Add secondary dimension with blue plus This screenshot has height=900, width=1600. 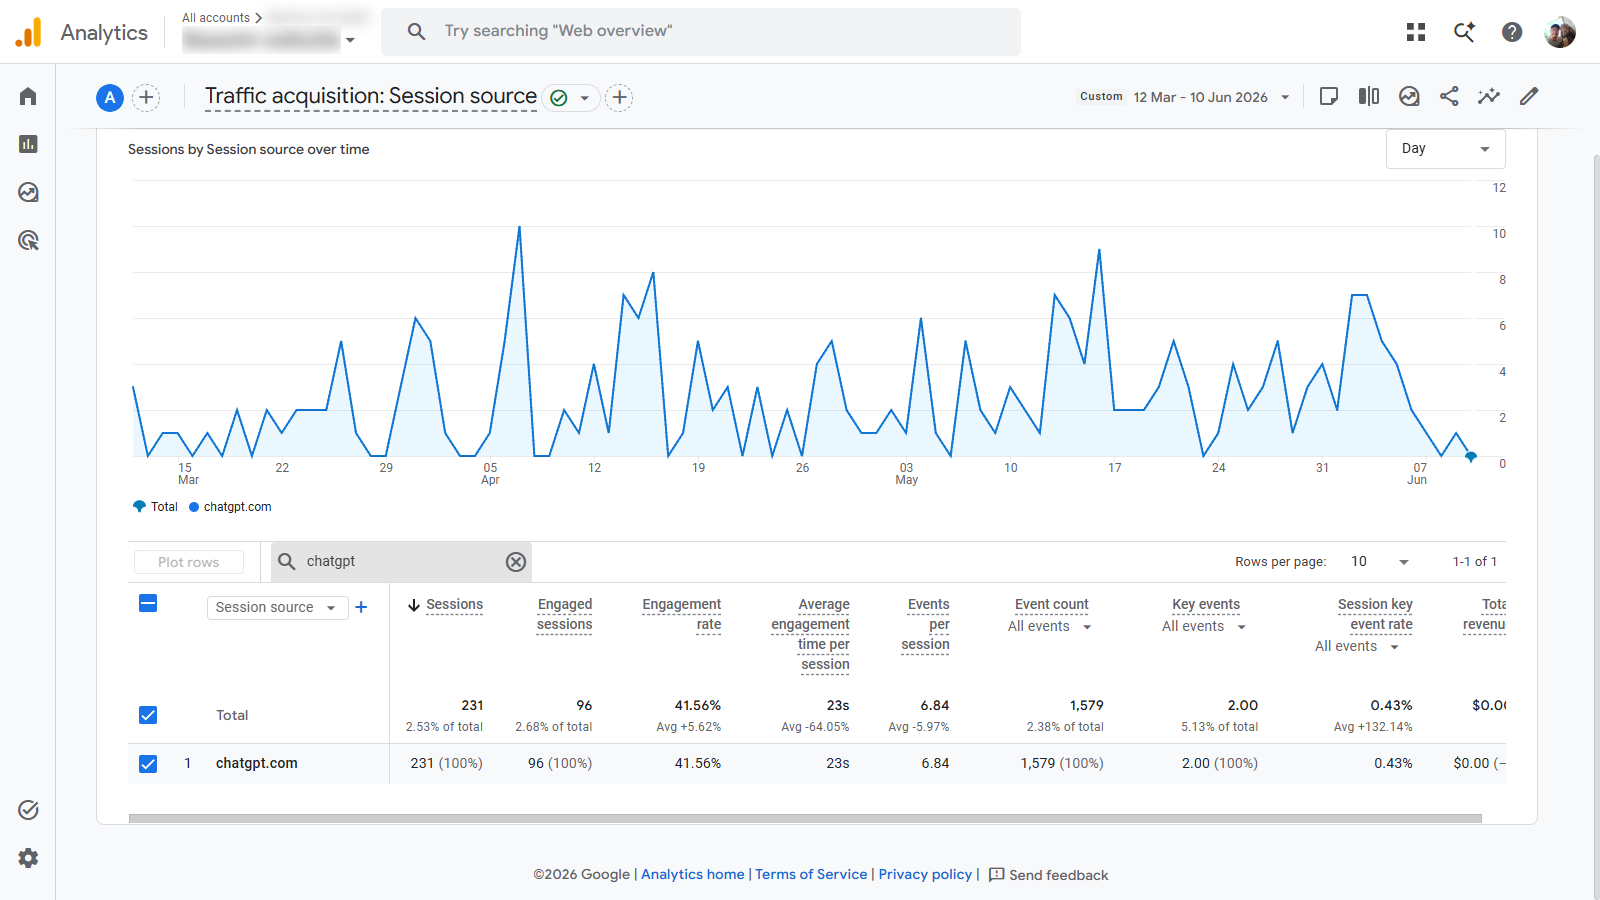[361, 607]
